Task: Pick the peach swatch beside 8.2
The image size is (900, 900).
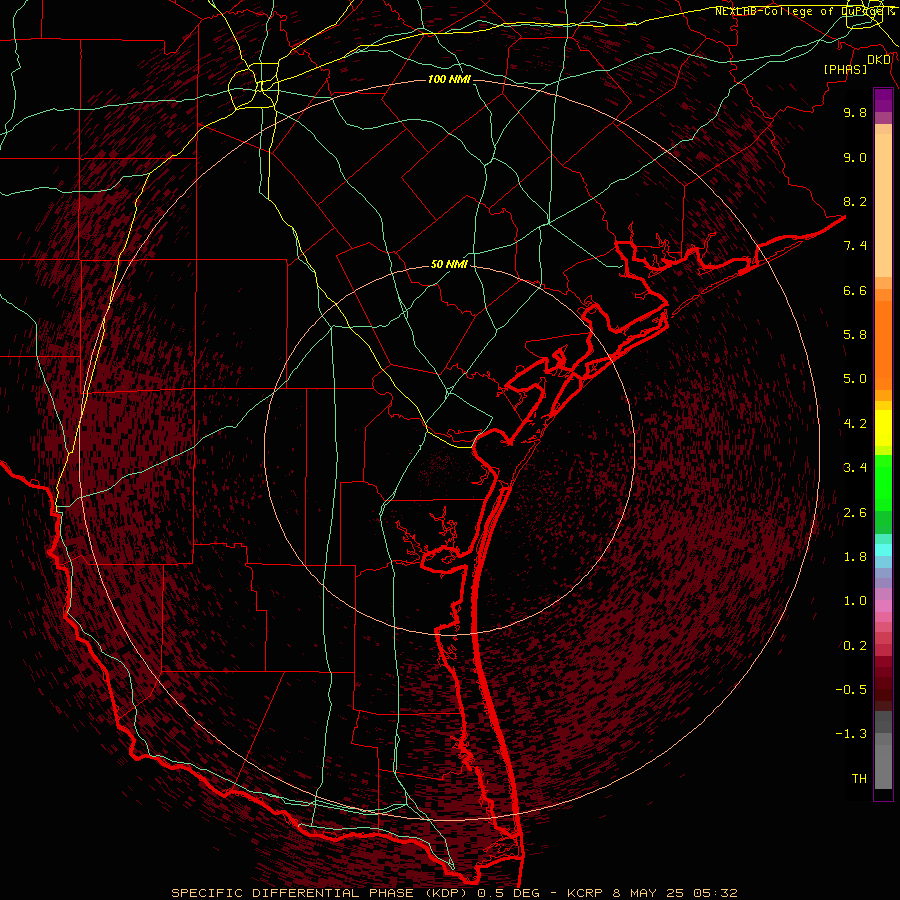Action: 883,205
